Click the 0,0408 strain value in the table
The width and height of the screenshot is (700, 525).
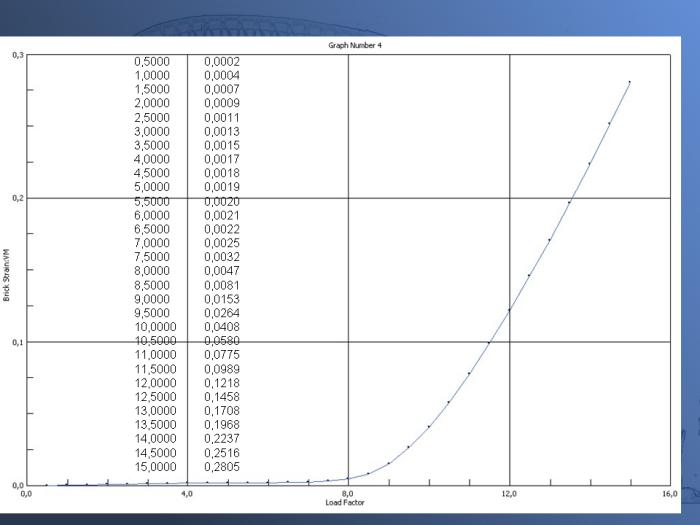pyautogui.click(x=221, y=326)
